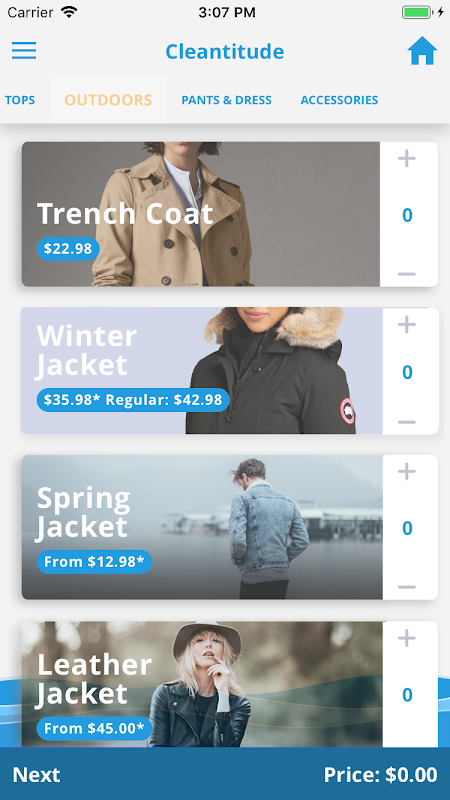Tap the Cleantitude app title
450x800 pixels.
pyautogui.click(x=224, y=52)
